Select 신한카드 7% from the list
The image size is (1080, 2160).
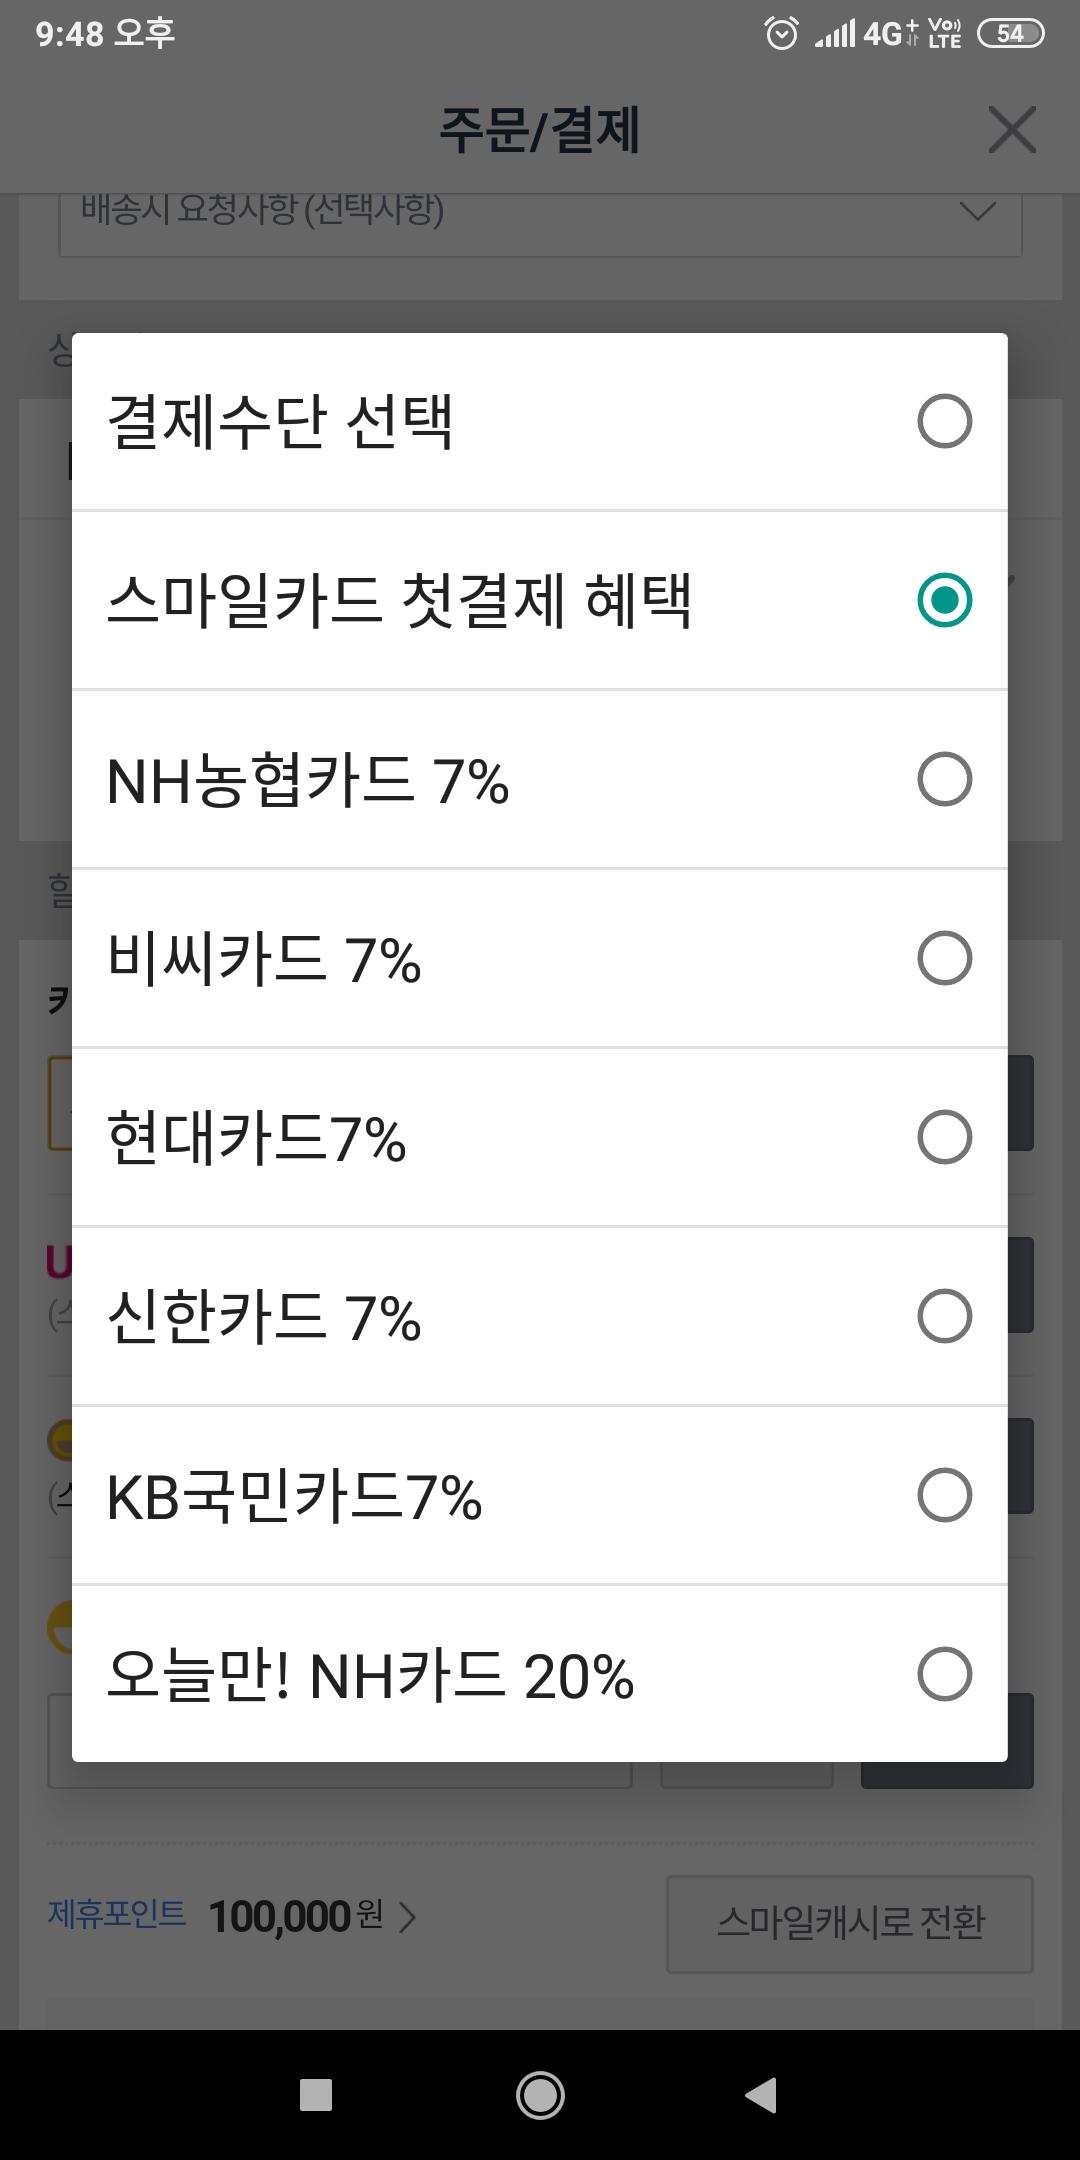pyautogui.click(x=944, y=1316)
